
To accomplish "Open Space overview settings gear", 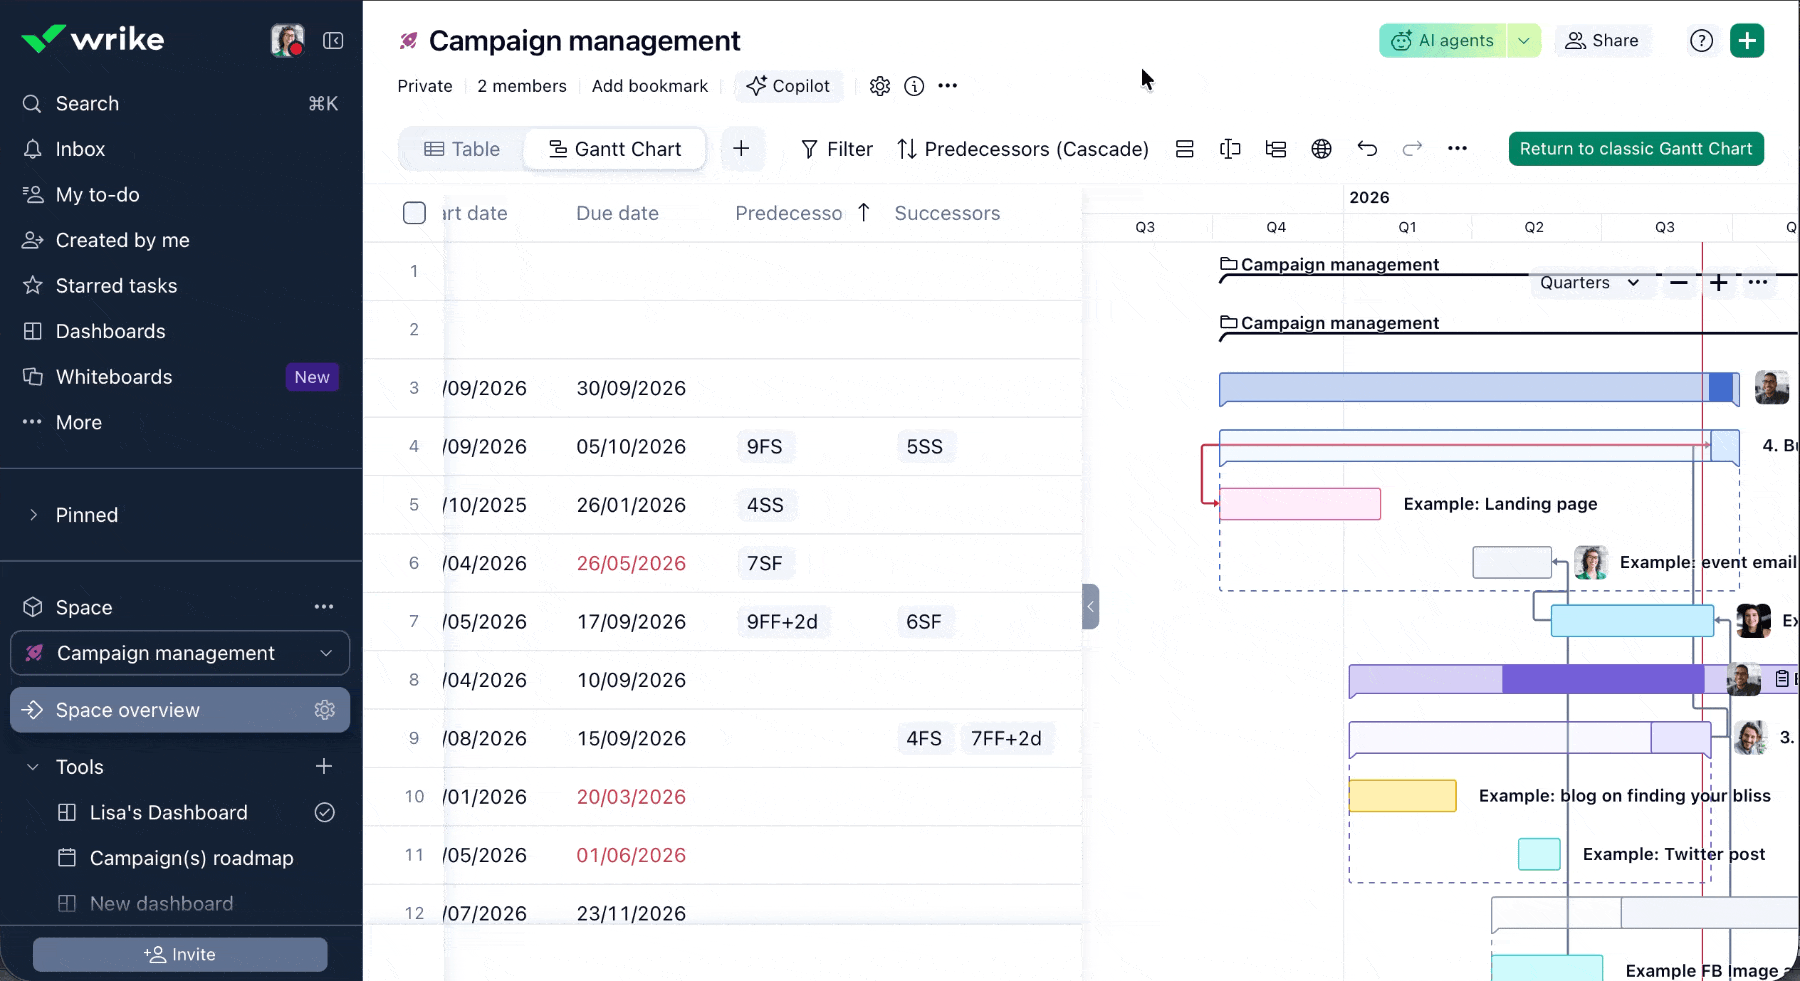I will pos(324,710).
